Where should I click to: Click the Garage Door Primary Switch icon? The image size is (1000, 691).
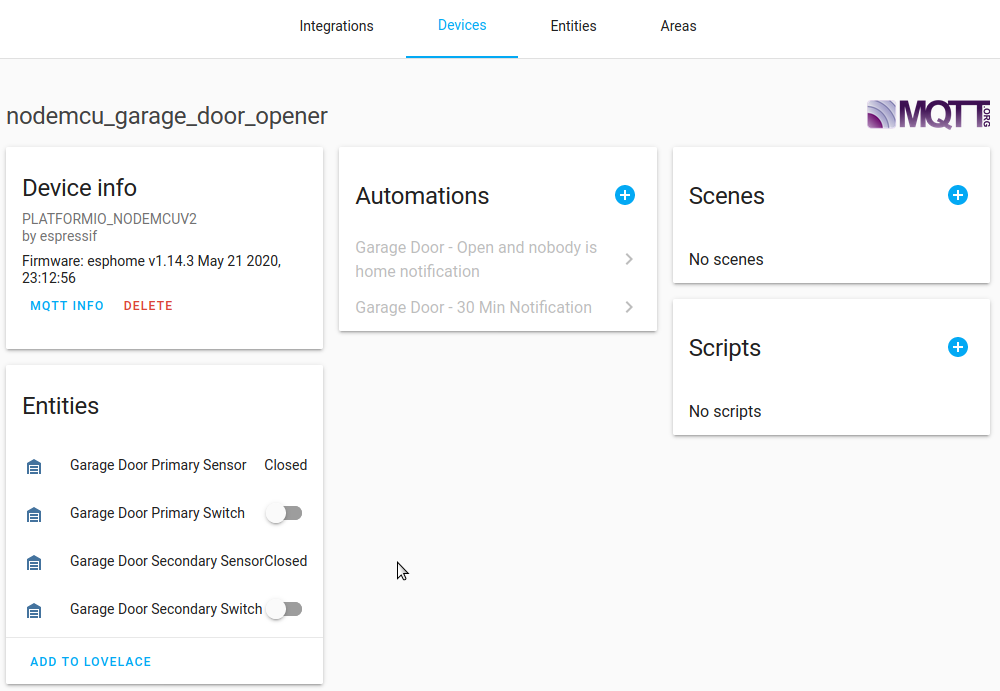[34, 514]
